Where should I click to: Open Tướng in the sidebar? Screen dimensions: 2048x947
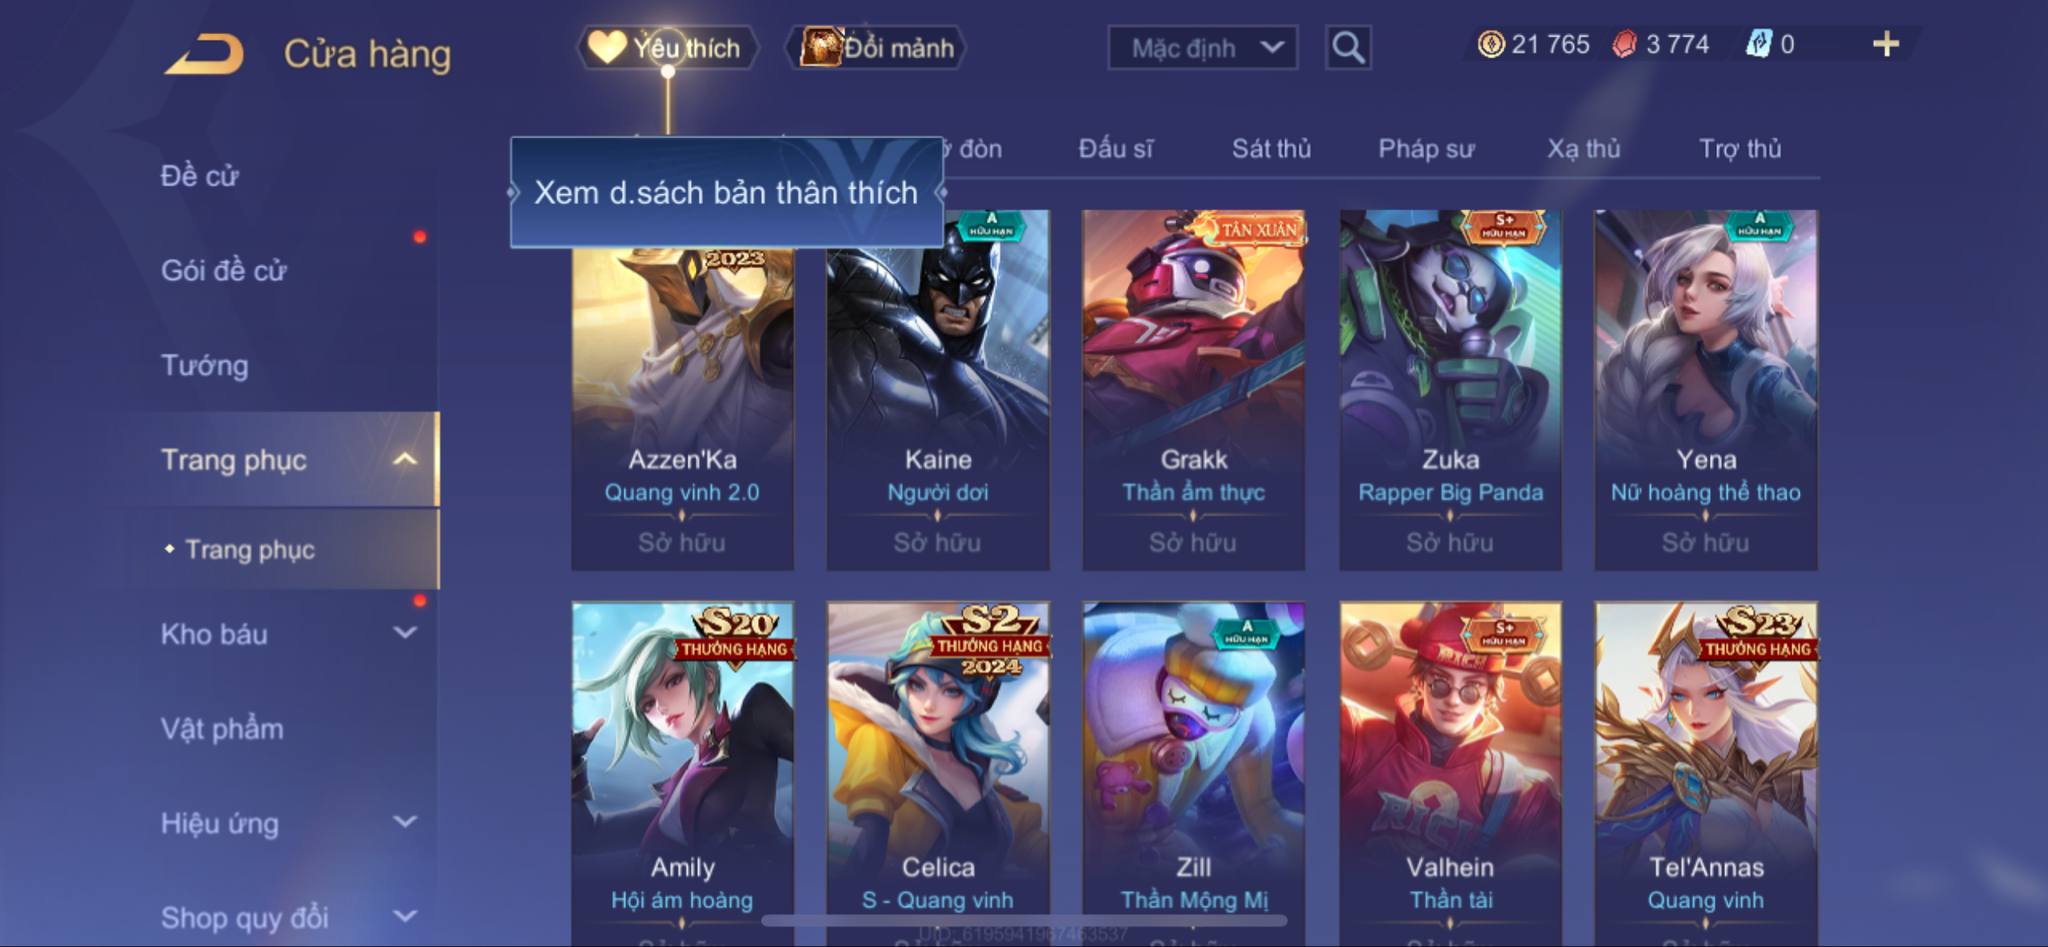pos(205,365)
